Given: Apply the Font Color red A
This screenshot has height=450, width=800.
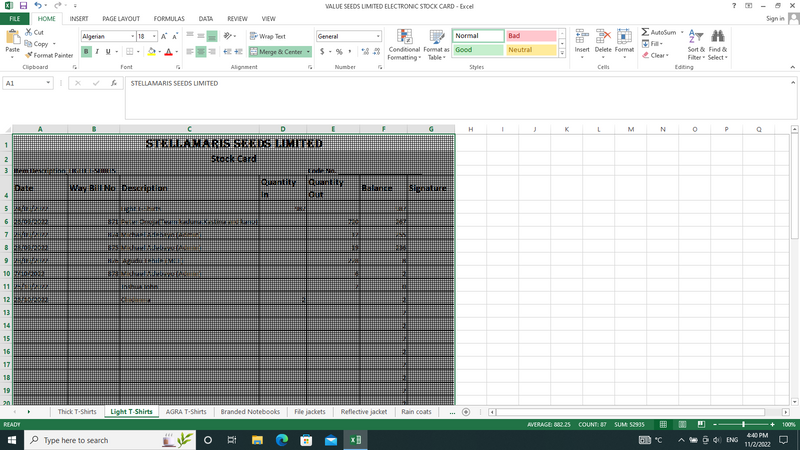Looking at the screenshot, I should tap(168, 52).
